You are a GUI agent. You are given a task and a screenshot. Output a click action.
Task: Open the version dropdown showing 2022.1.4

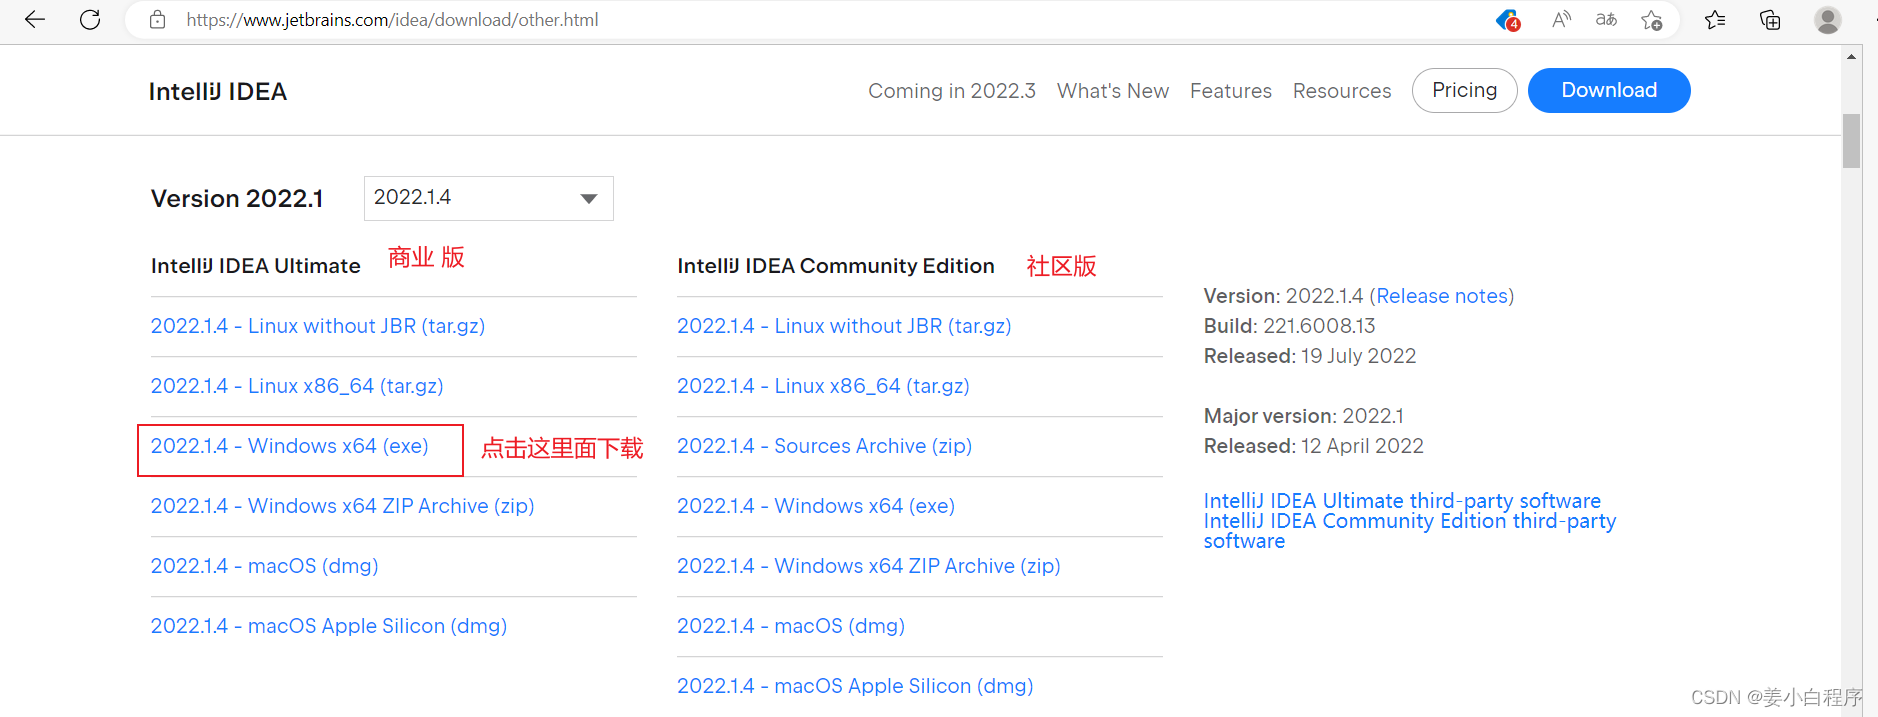pyautogui.click(x=488, y=198)
